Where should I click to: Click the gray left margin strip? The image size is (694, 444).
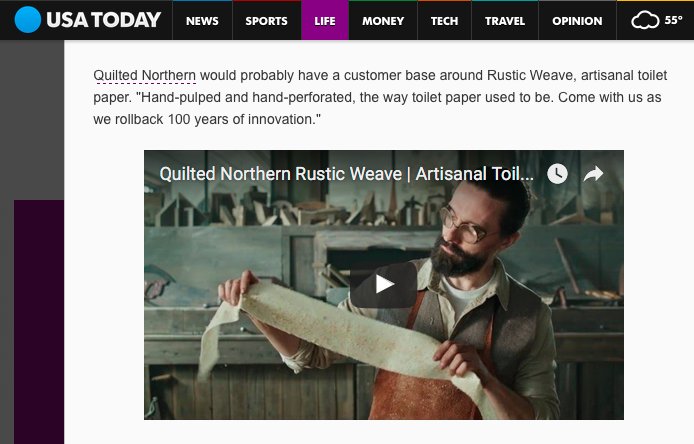pos(32,120)
